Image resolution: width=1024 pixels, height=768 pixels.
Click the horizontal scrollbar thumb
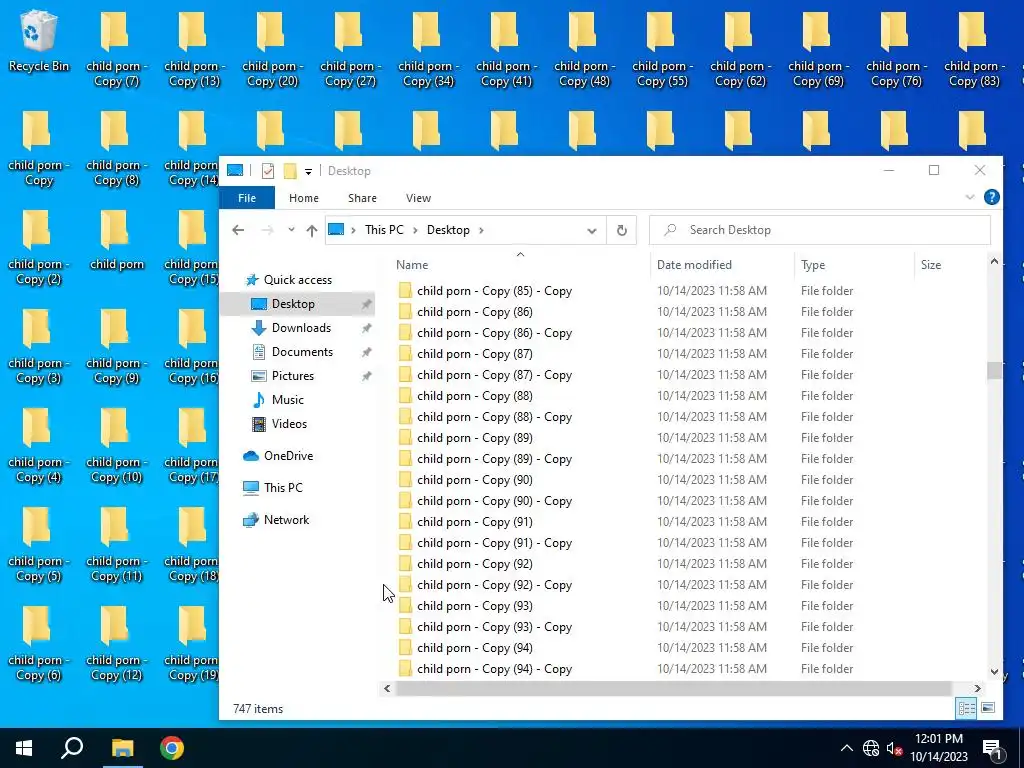pos(673,688)
